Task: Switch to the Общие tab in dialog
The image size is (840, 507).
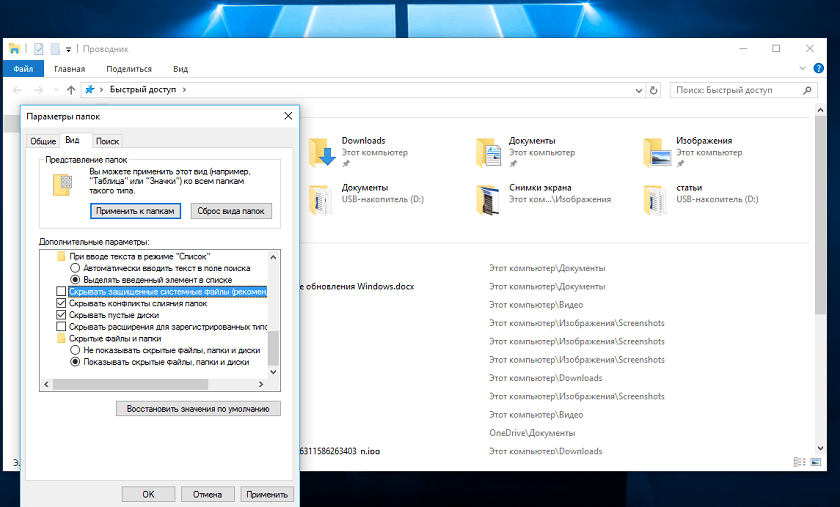Action: 43,141
